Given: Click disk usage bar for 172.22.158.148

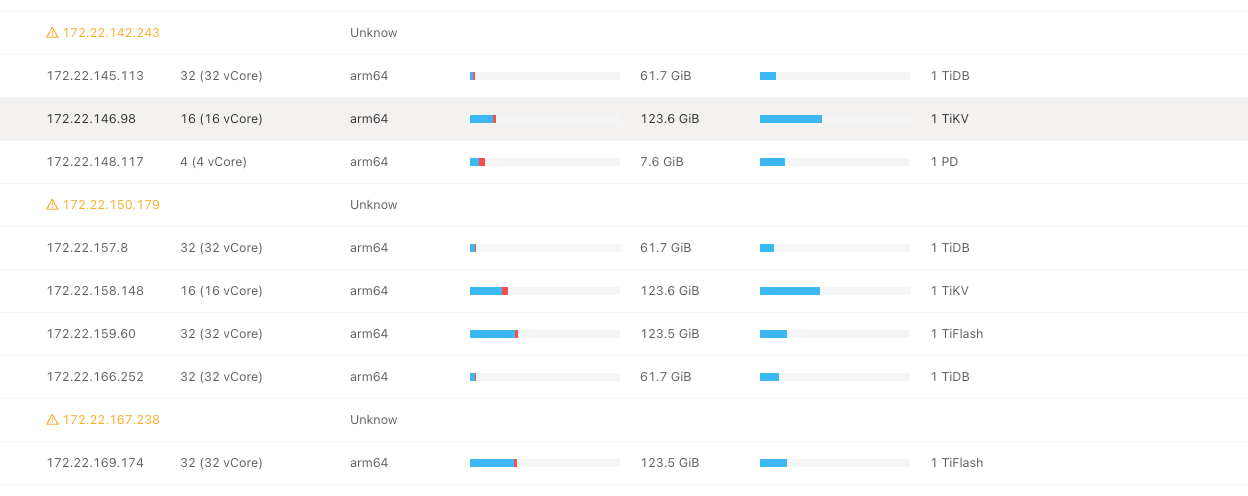Looking at the screenshot, I should (x=834, y=291).
